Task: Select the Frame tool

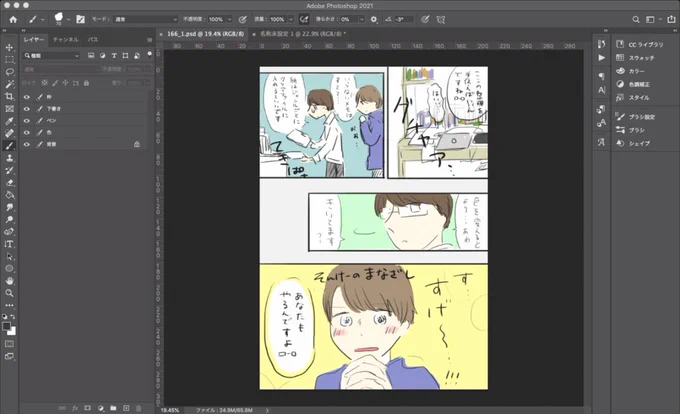Action: [9, 108]
